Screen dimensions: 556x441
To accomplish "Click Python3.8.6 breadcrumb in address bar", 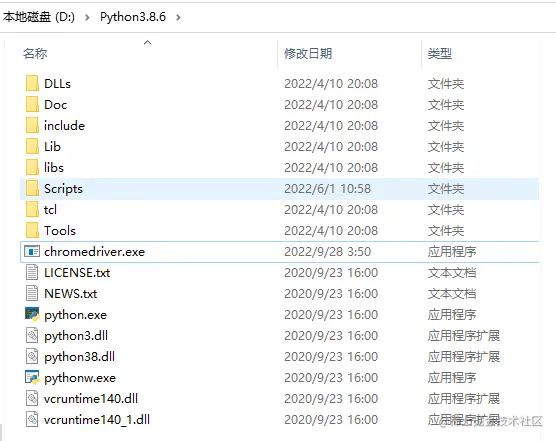I will pos(133,17).
